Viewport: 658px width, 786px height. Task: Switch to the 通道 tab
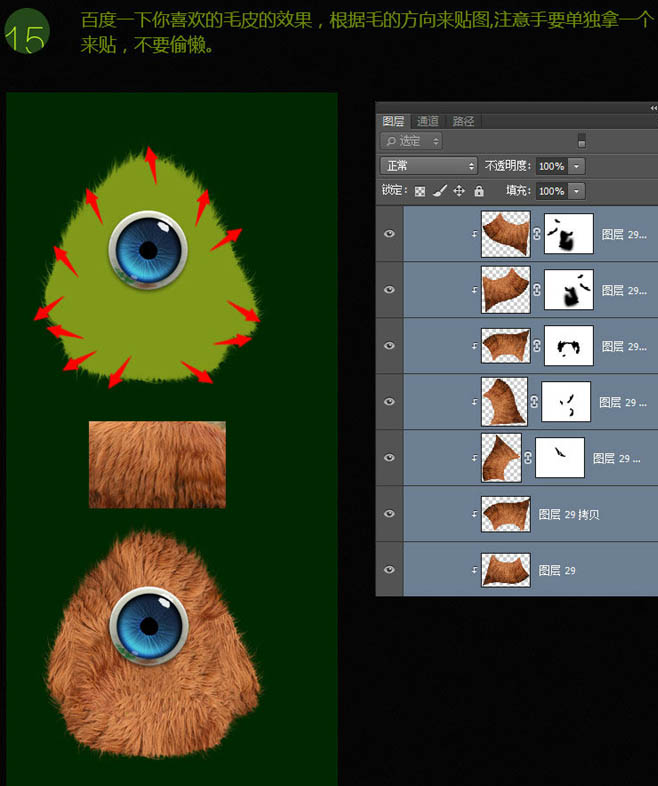point(428,121)
